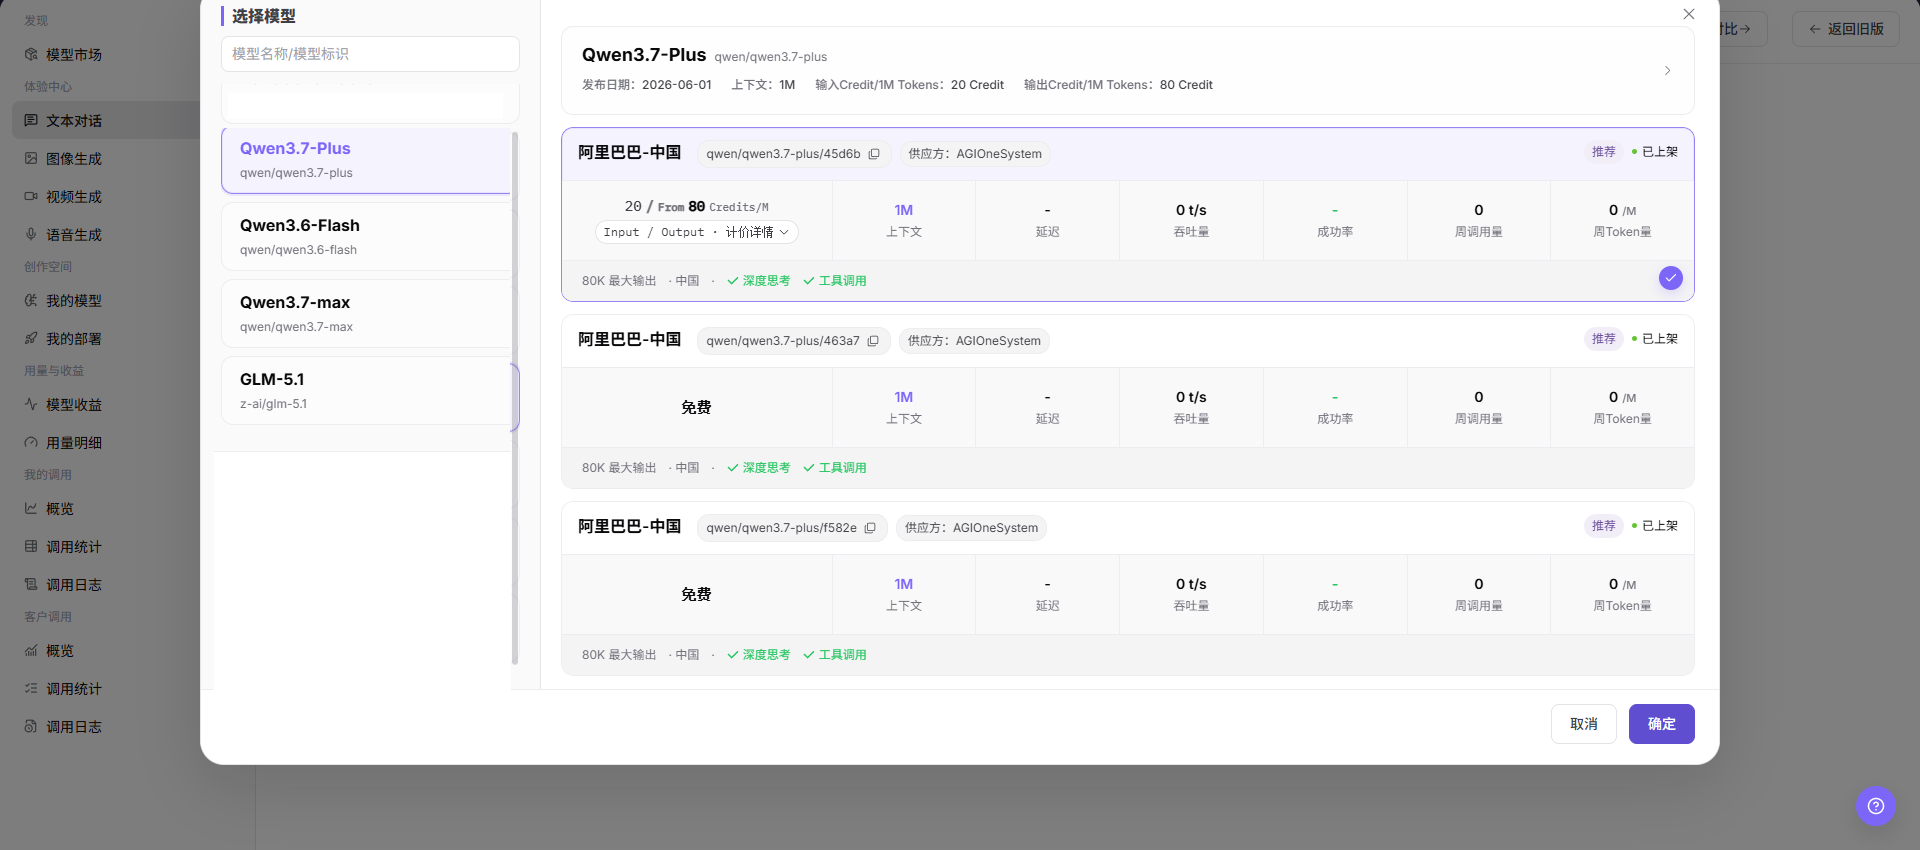Open the help question-mark bubble
The height and width of the screenshot is (850, 1920).
click(1876, 806)
